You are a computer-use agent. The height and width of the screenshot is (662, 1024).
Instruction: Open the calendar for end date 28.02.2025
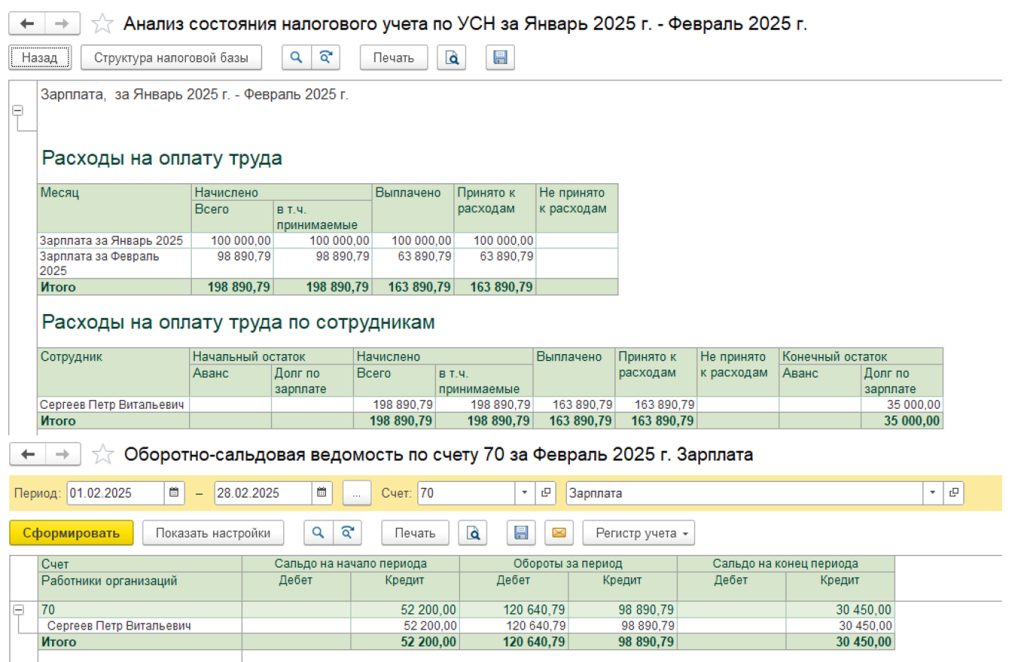pyautogui.click(x=322, y=493)
